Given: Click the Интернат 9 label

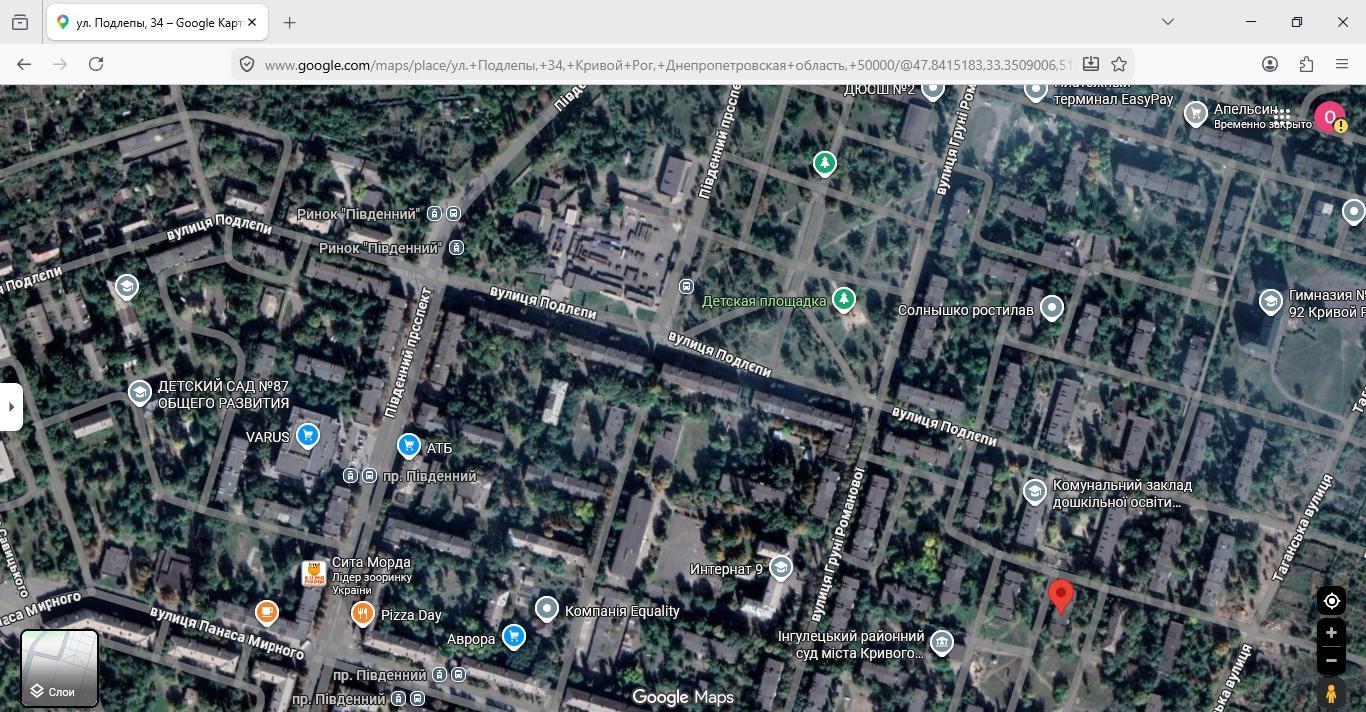Looking at the screenshot, I should pos(726,569).
